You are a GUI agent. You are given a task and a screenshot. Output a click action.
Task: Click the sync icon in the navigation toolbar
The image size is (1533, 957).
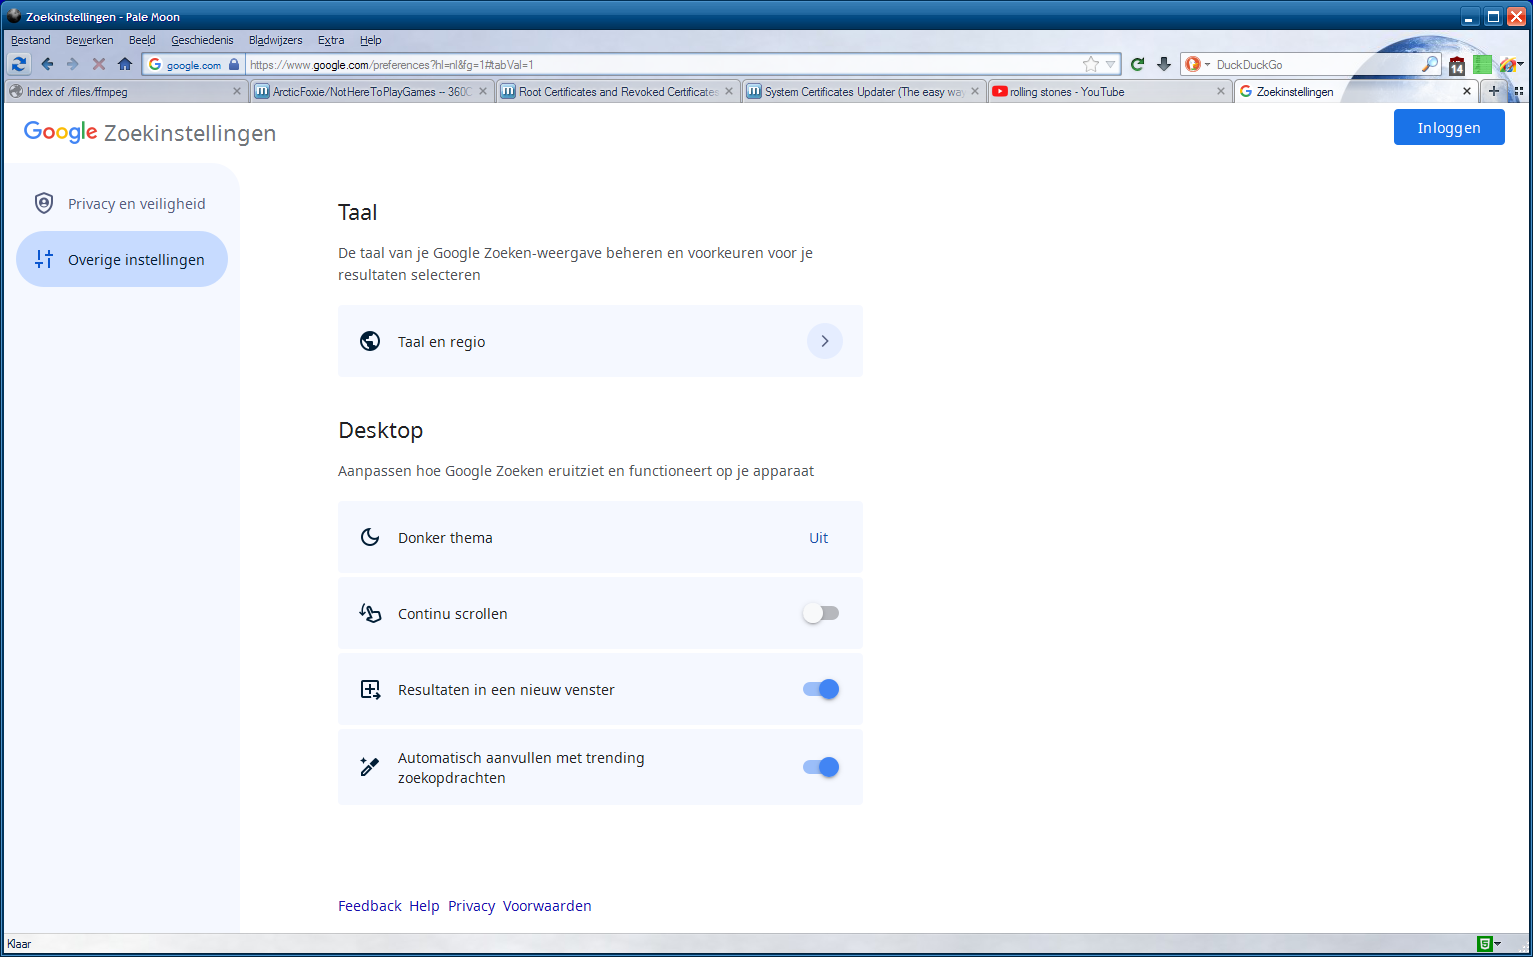click(19, 64)
